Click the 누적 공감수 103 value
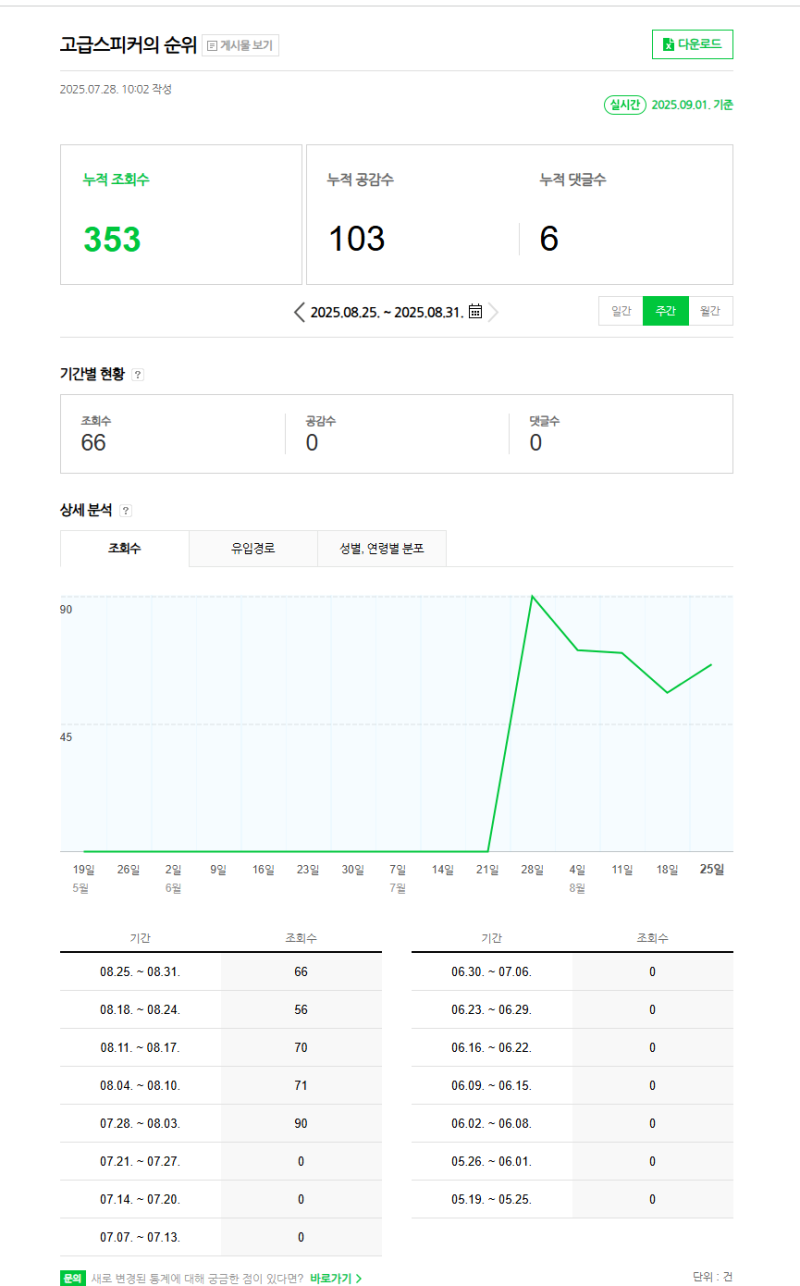Viewport: 800px width, 1286px height. pyautogui.click(x=357, y=240)
